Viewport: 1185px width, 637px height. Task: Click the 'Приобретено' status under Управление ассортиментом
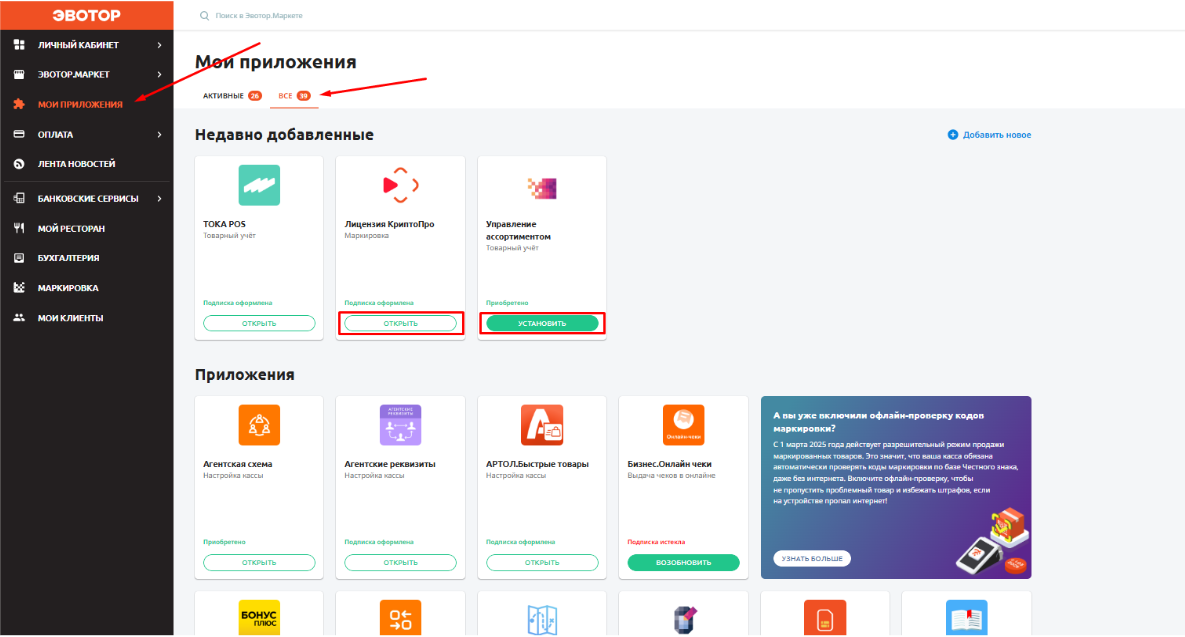tap(507, 302)
